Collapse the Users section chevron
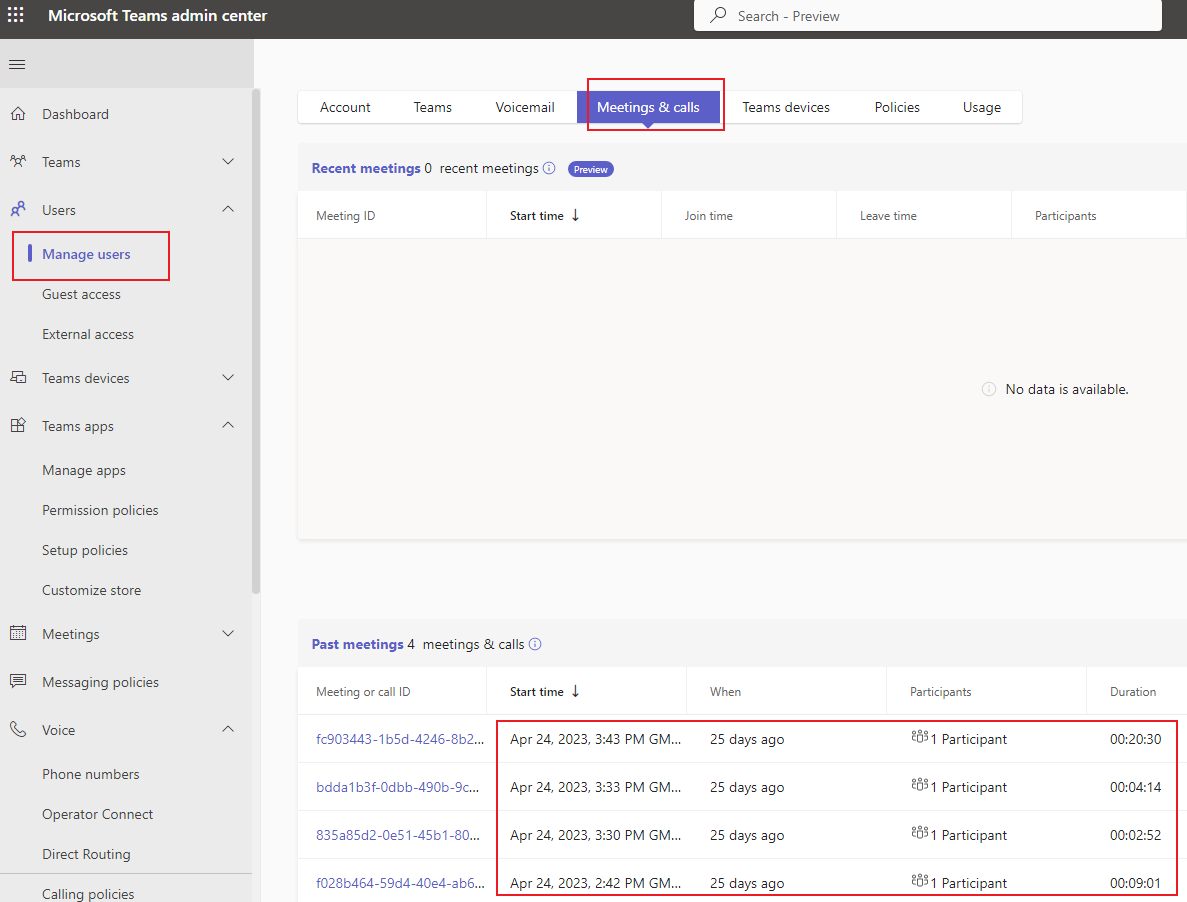 pos(228,209)
